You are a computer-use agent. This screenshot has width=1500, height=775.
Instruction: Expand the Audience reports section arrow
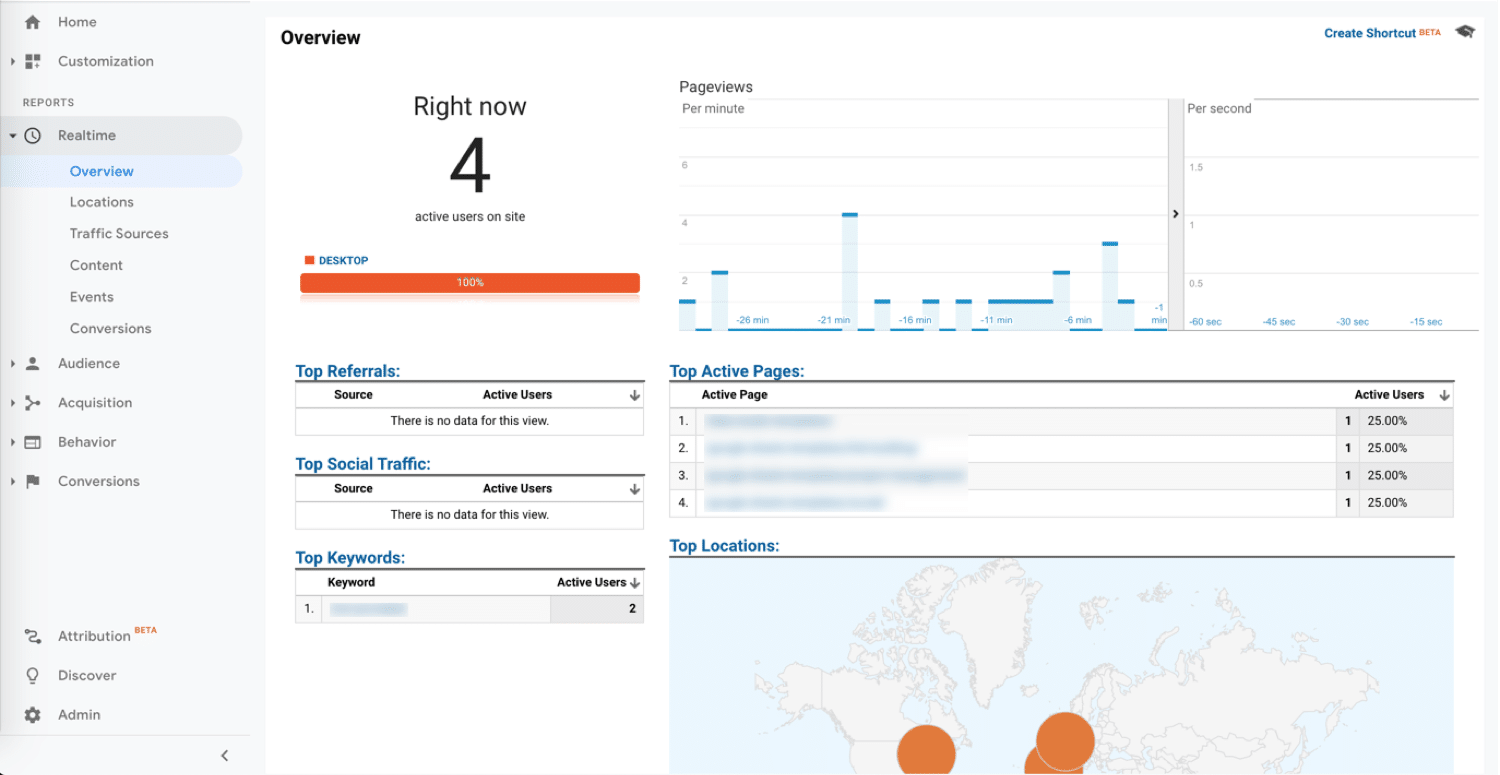click(x=13, y=364)
